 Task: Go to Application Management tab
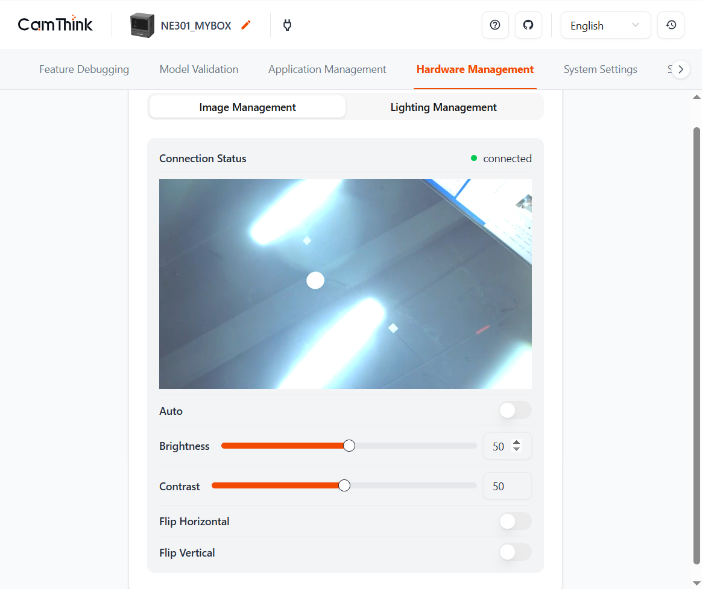(x=327, y=69)
